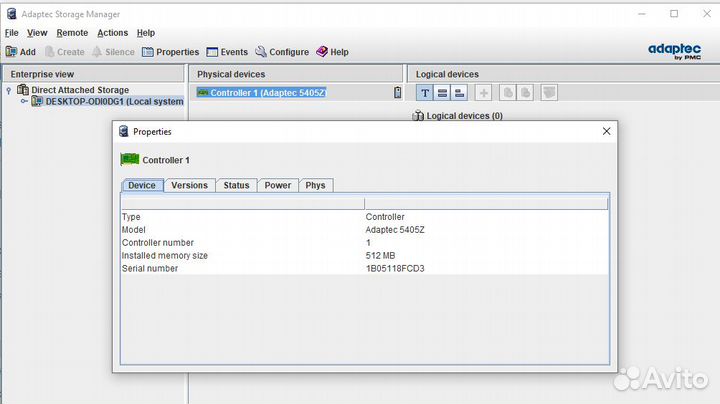Click the Add toolbar button
This screenshot has width=720, height=404.
pyautogui.click(x=21, y=52)
